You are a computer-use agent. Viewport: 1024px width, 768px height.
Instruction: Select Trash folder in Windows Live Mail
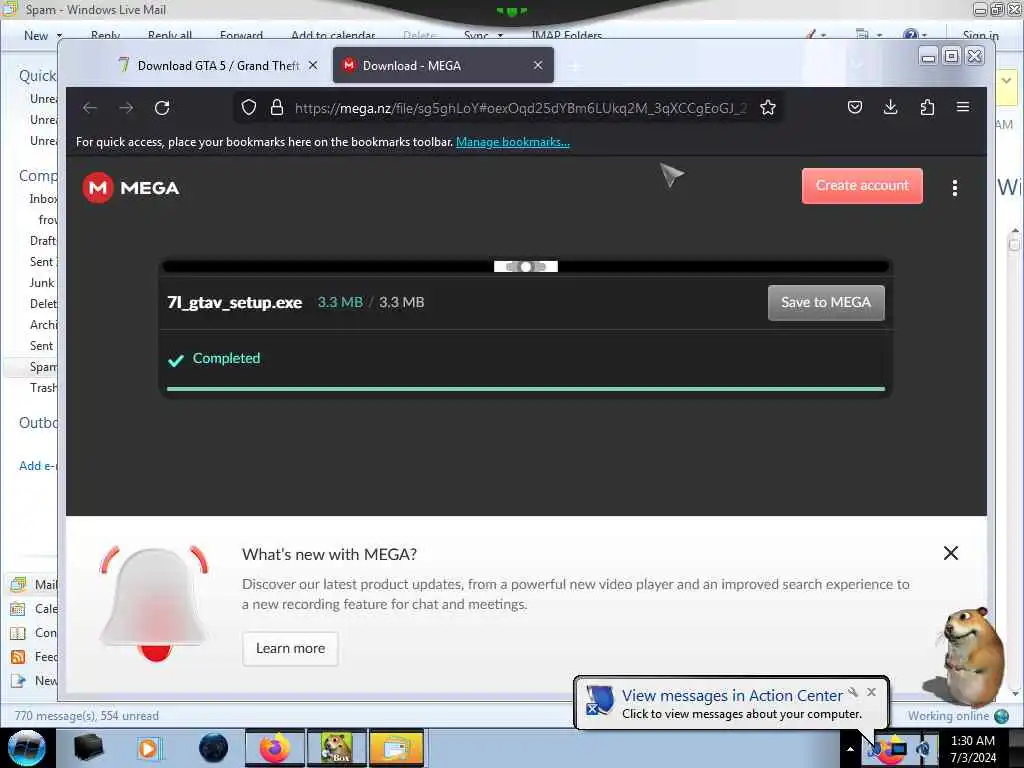[43, 388]
